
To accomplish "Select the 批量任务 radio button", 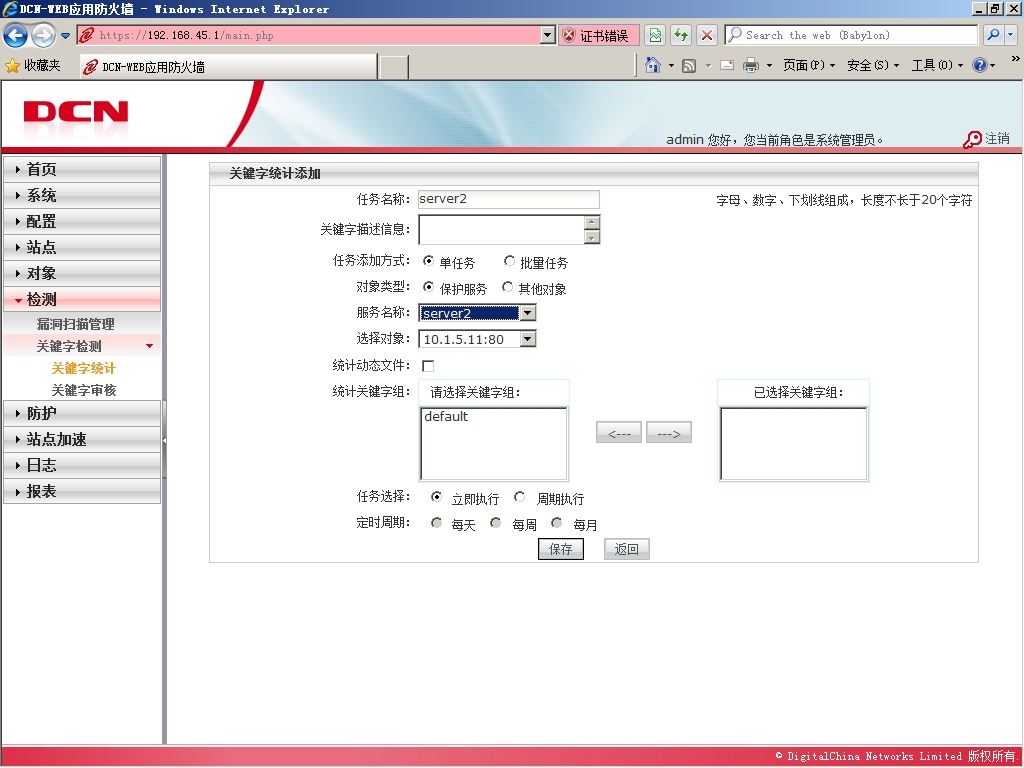I will [x=509, y=261].
